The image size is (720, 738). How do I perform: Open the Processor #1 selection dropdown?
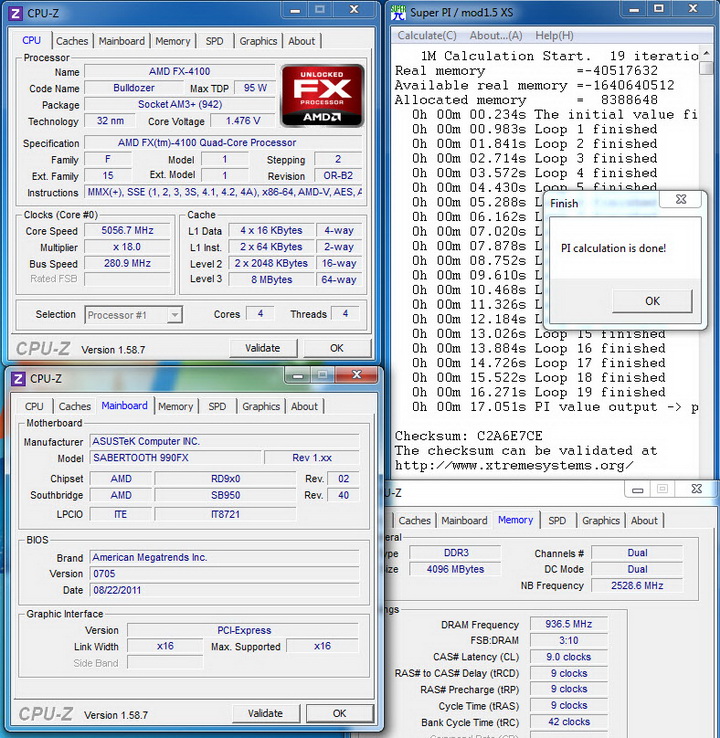click(x=174, y=315)
